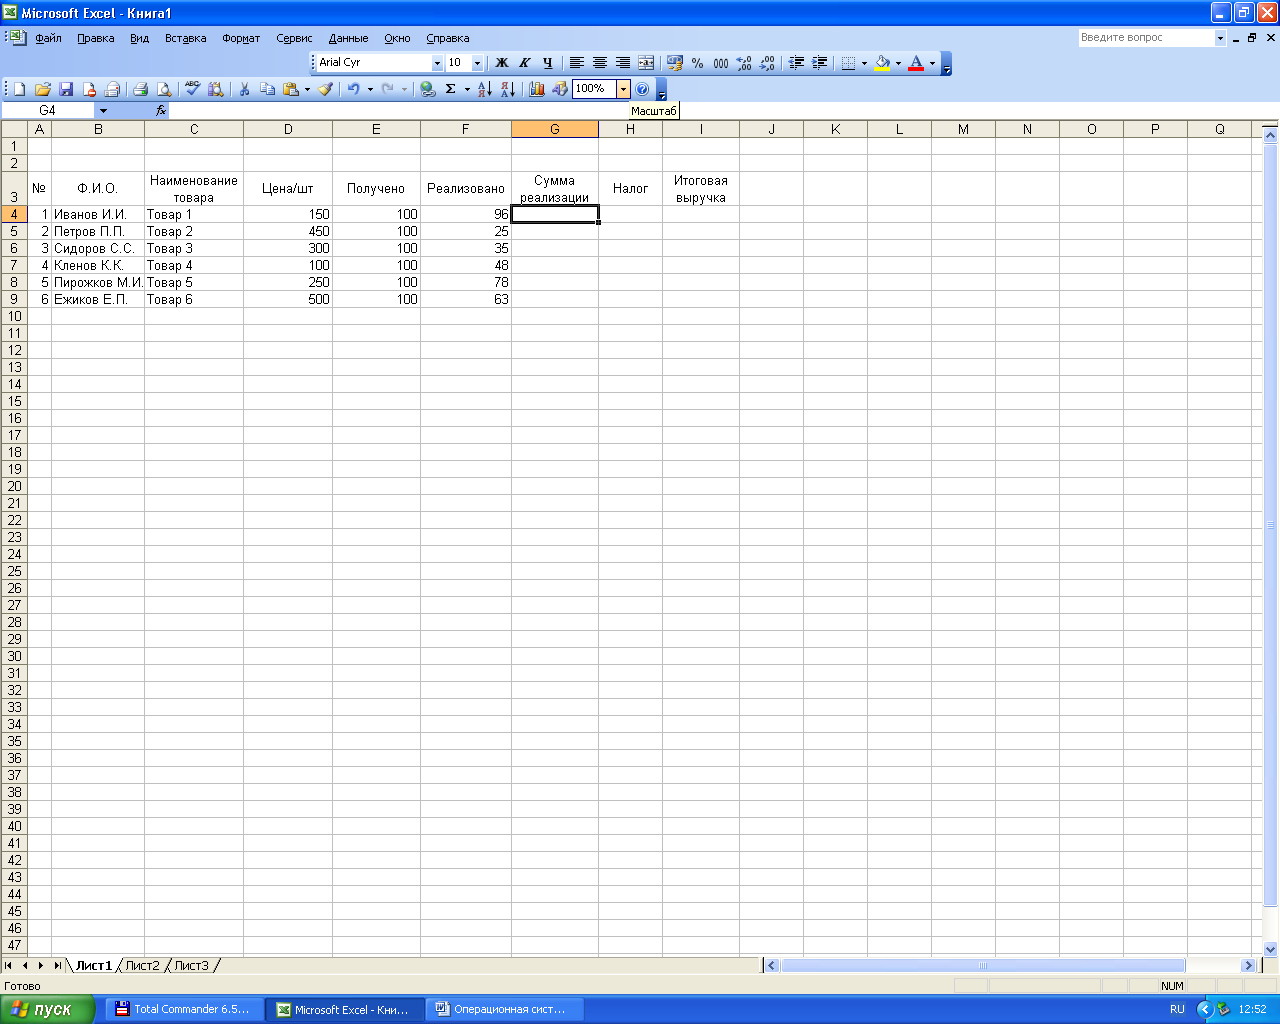The image size is (1280, 1024).
Task: Select the row 9 header
Action: (x=14, y=299)
